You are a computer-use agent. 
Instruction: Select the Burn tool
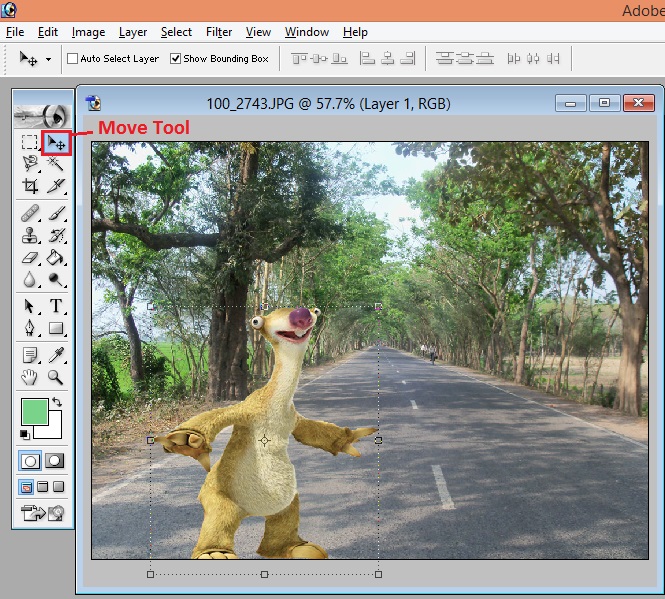pos(56,279)
